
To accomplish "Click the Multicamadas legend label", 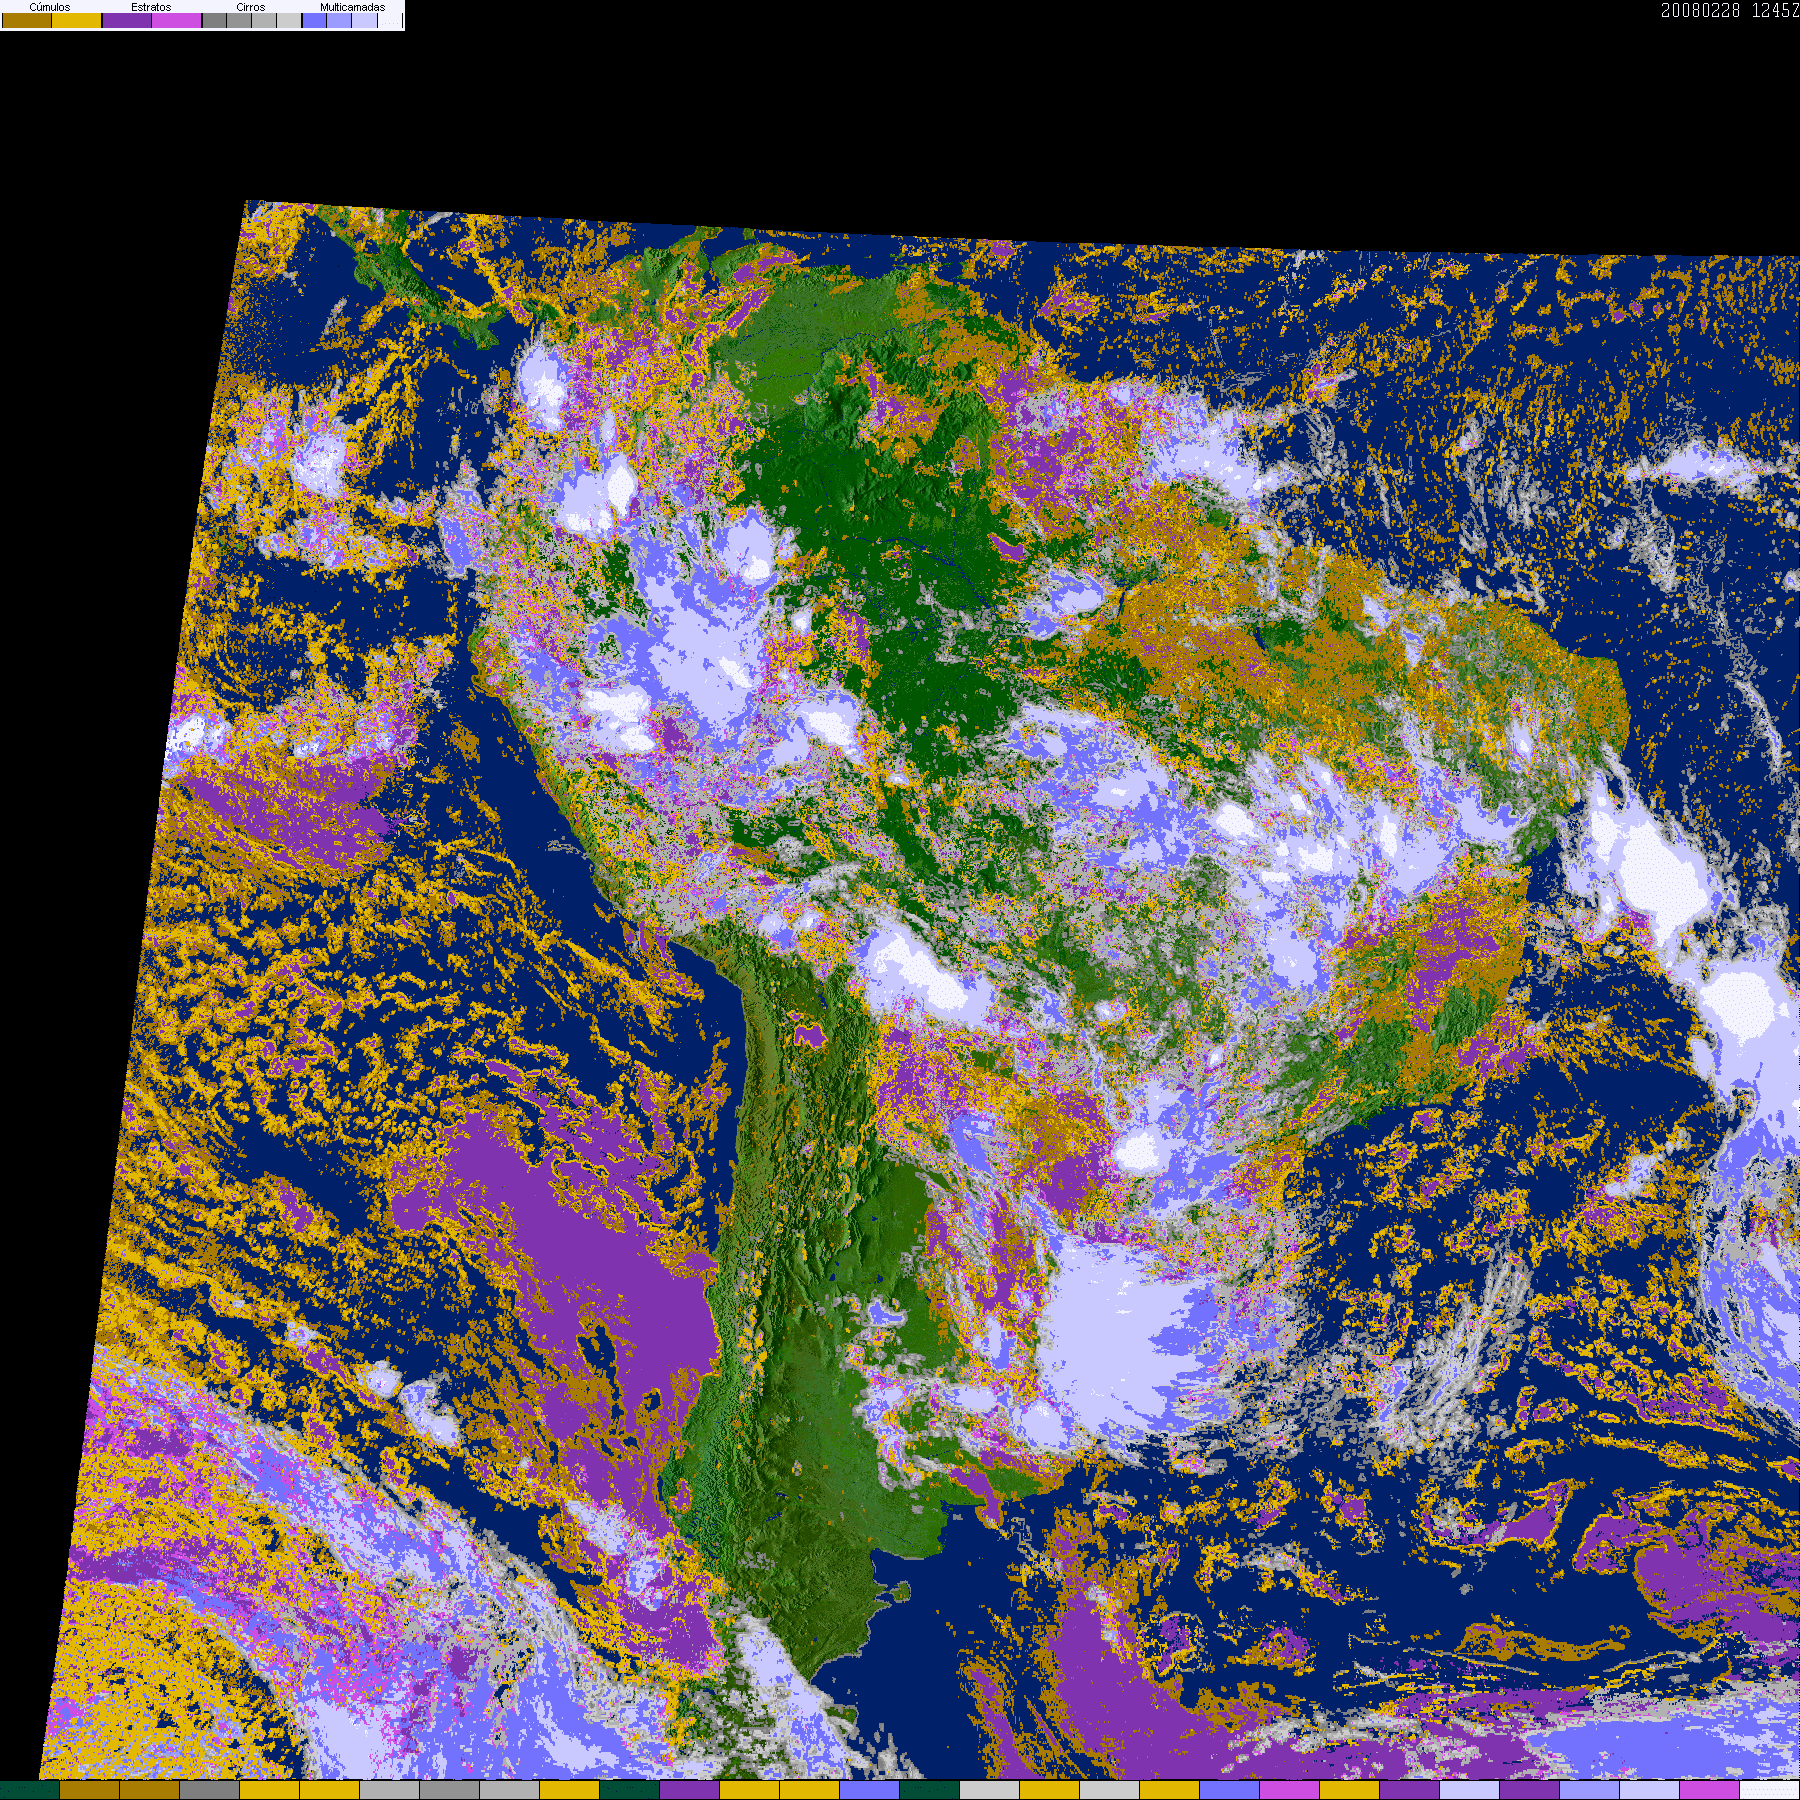I will coord(352,7).
